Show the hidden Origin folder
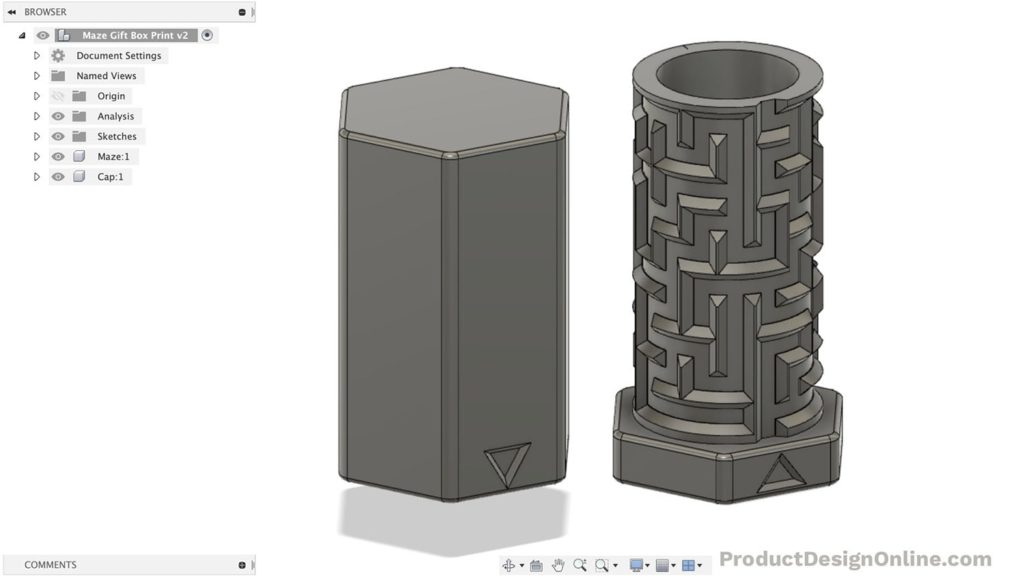Viewport: 1024px width, 576px height. (58, 96)
